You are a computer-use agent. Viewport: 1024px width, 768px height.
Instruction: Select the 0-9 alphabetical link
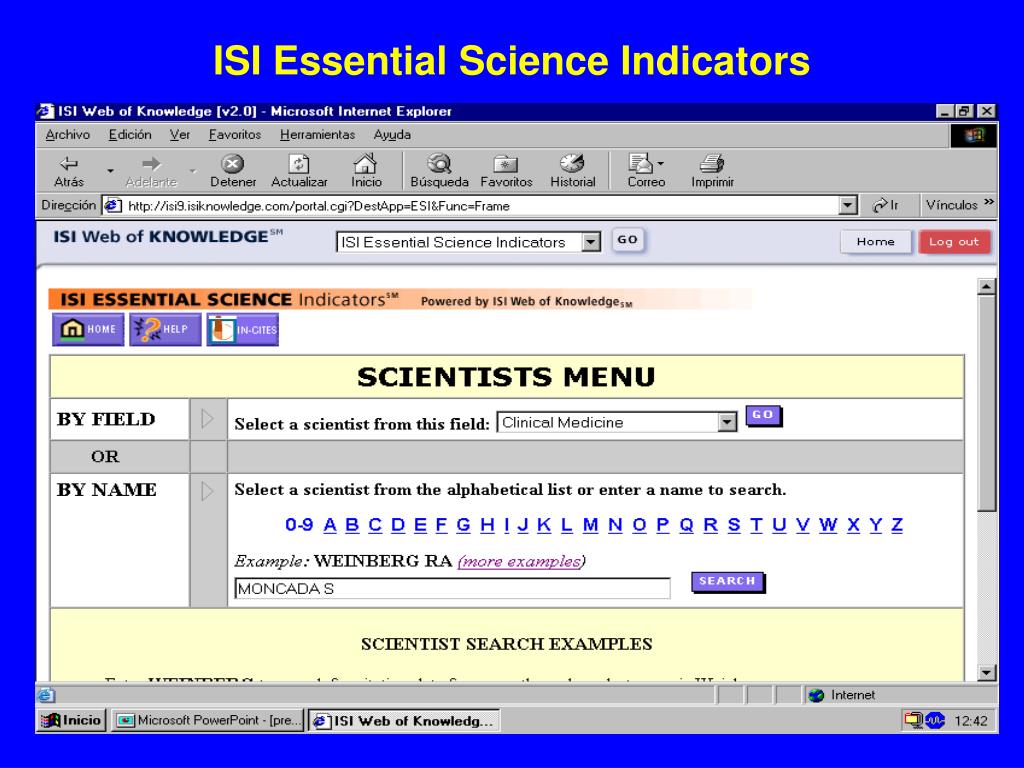(299, 524)
